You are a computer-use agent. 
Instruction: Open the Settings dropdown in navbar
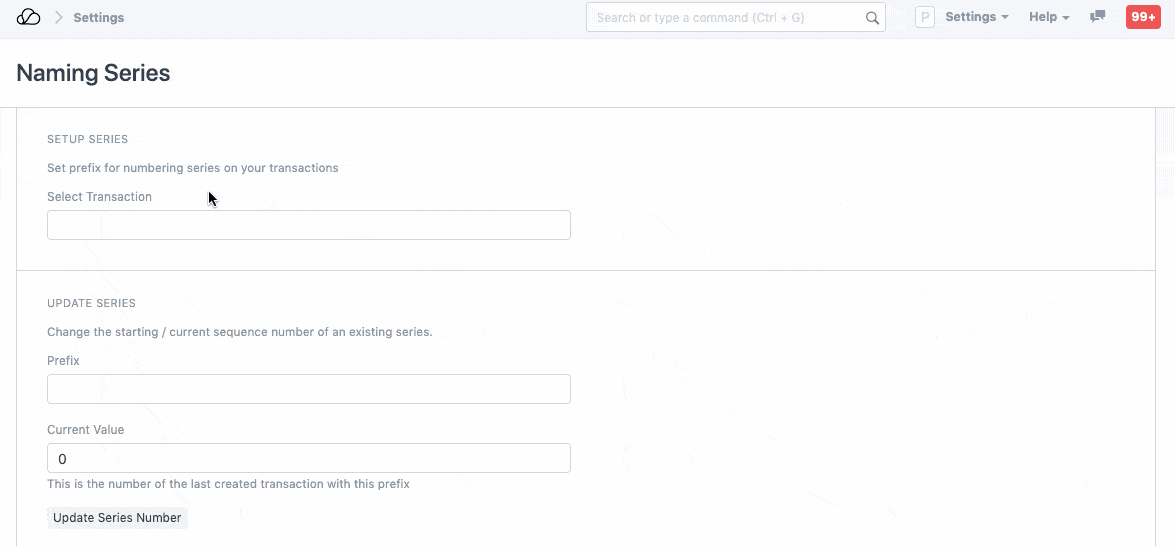tap(976, 17)
